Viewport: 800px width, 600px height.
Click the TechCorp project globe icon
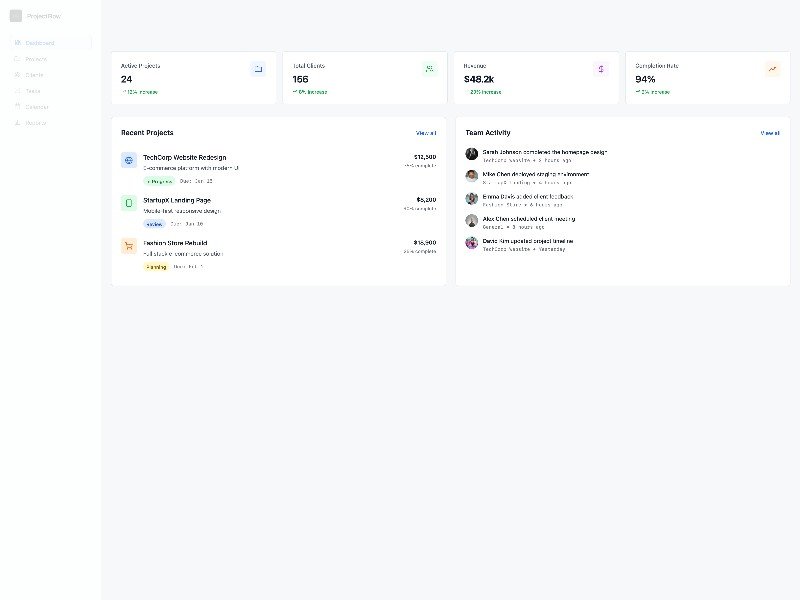(x=129, y=160)
